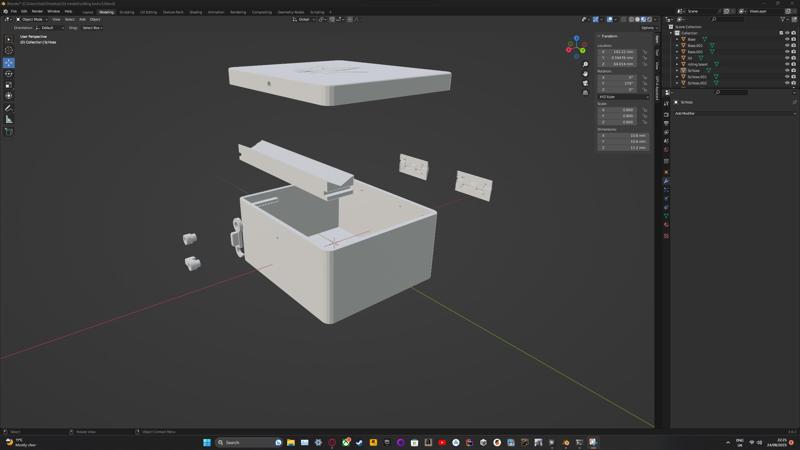Open the Modifiers wrench properties tab
Image resolution: width=800 pixels, height=450 pixels.
pos(666,181)
